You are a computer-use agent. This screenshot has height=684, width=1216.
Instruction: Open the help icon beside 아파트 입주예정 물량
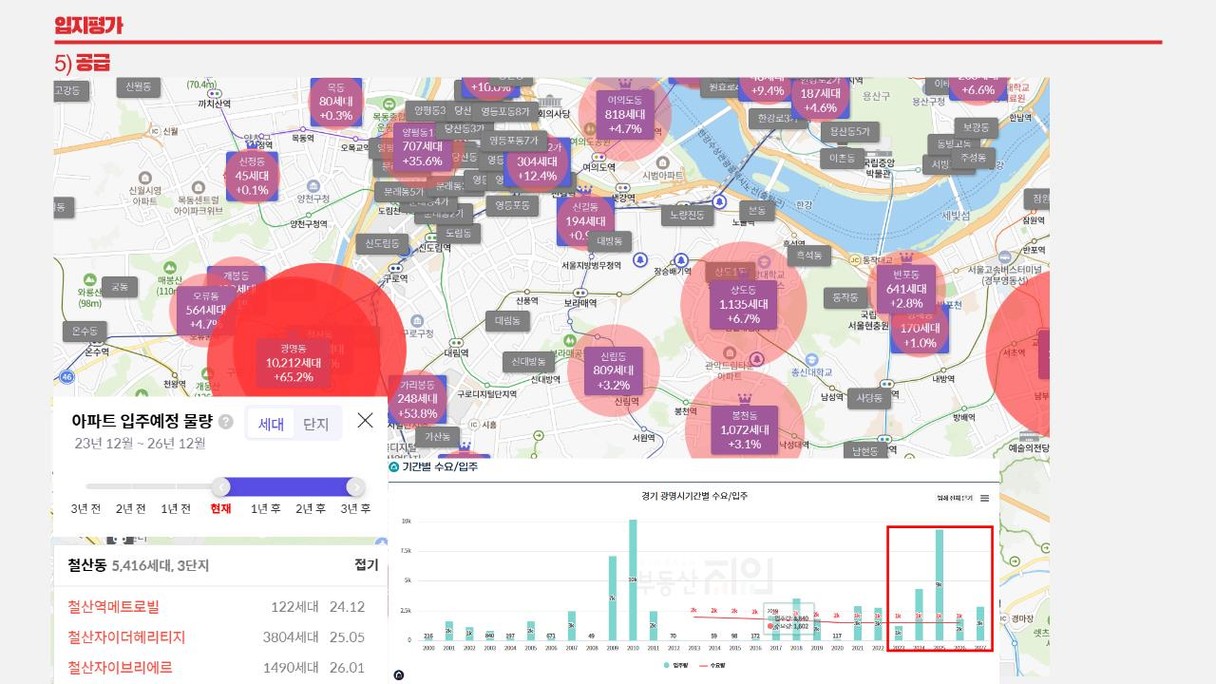pyautogui.click(x=226, y=422)
